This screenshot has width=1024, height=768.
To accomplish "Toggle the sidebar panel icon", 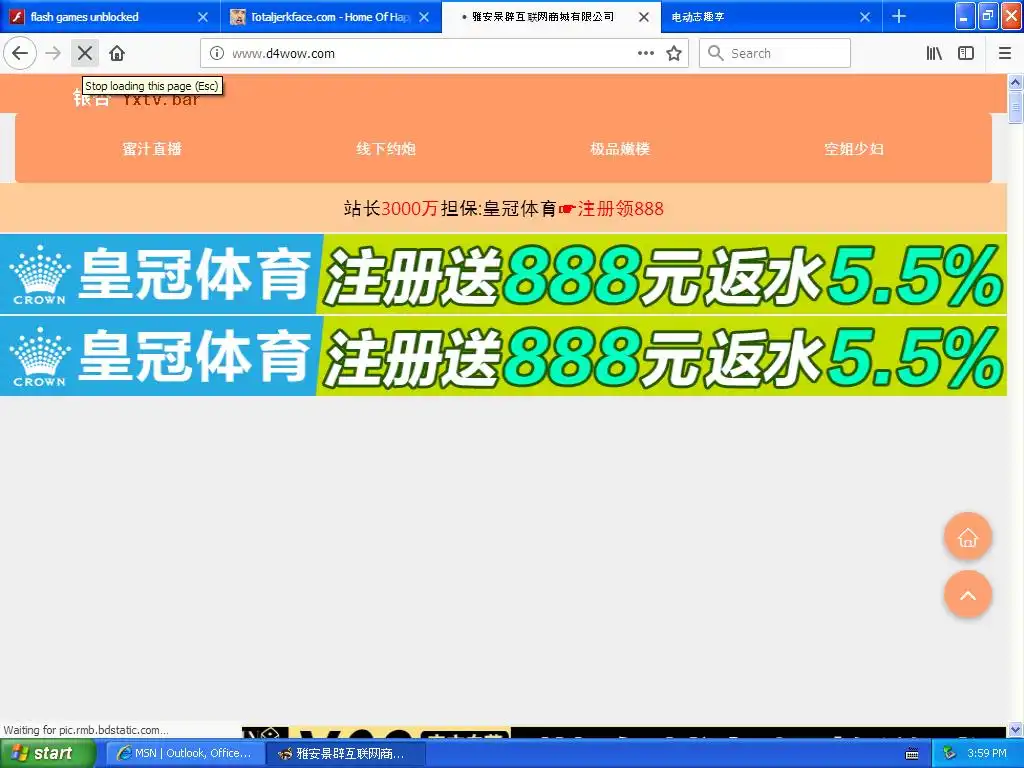I will point(966,53).
